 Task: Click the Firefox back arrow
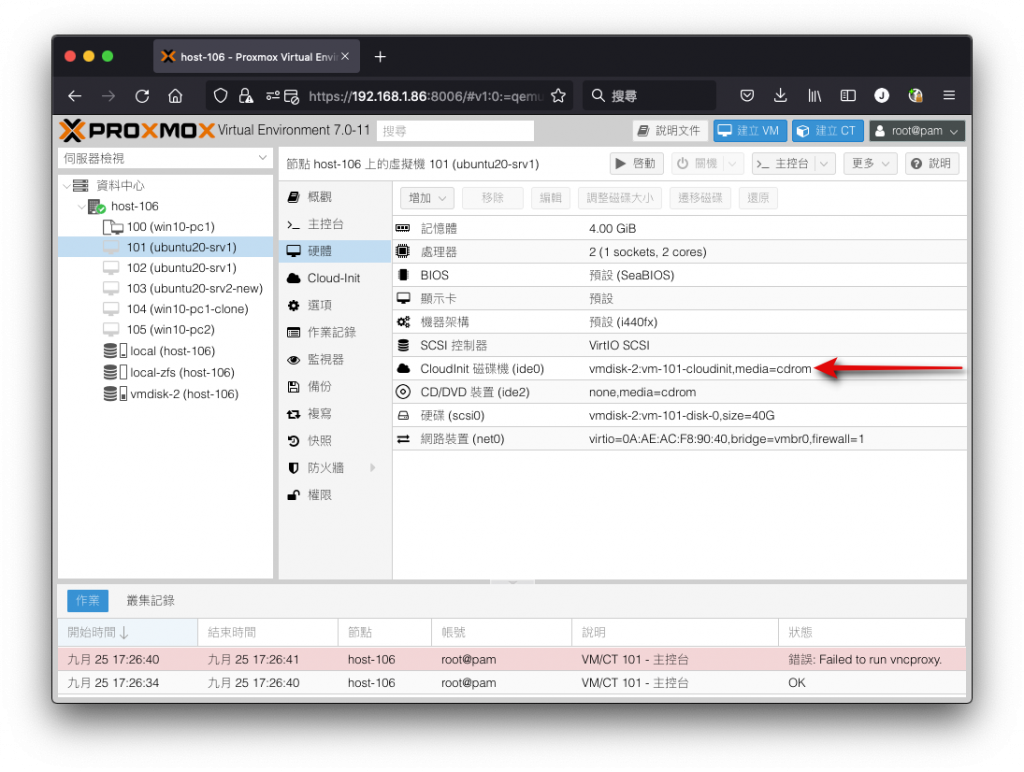coord(74,96)
